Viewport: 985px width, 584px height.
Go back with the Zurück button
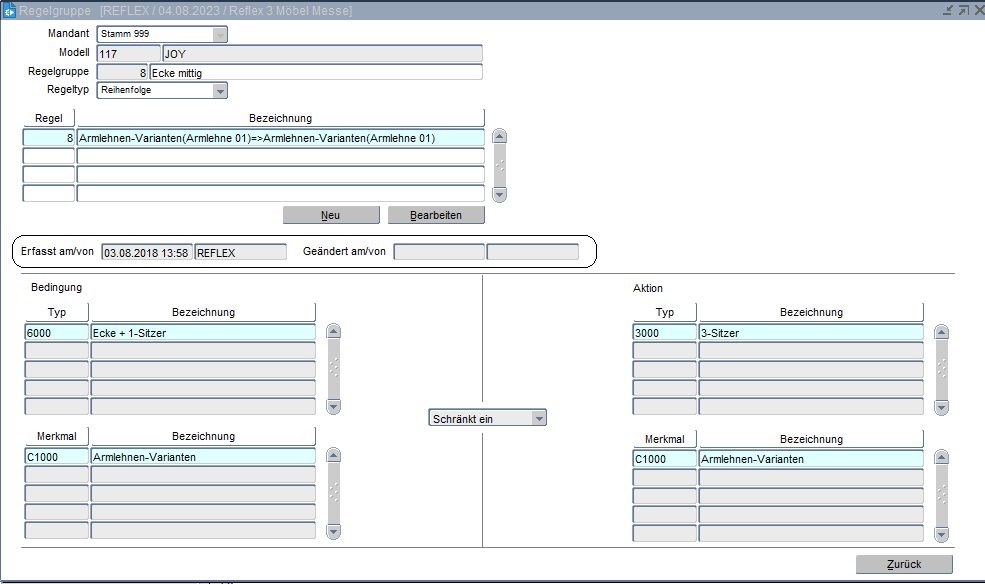click(x=904, y=564)
